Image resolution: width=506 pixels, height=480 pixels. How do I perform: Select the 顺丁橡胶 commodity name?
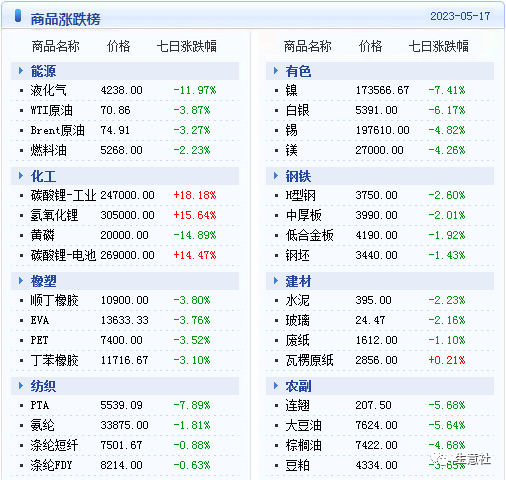coord(54,300)
